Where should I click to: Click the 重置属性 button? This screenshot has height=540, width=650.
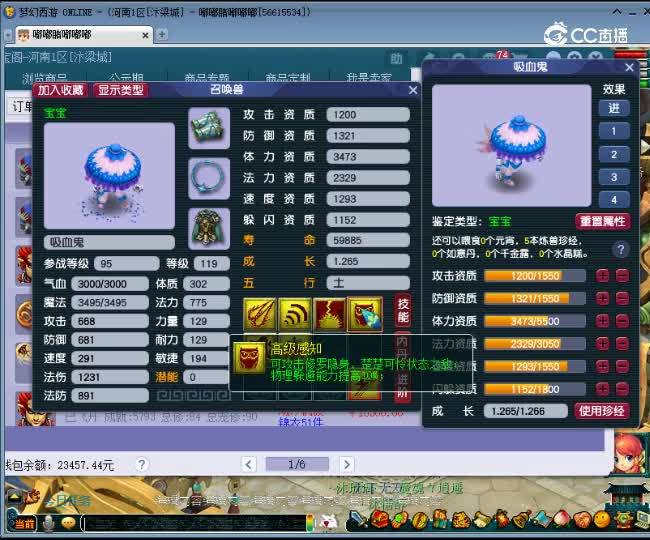603,221
